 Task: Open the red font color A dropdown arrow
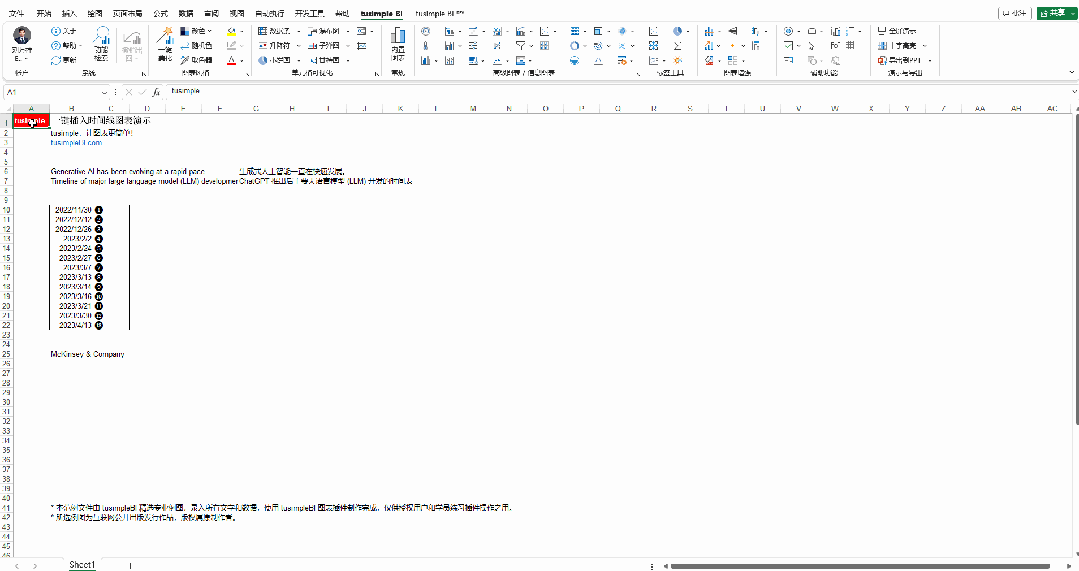243,60
